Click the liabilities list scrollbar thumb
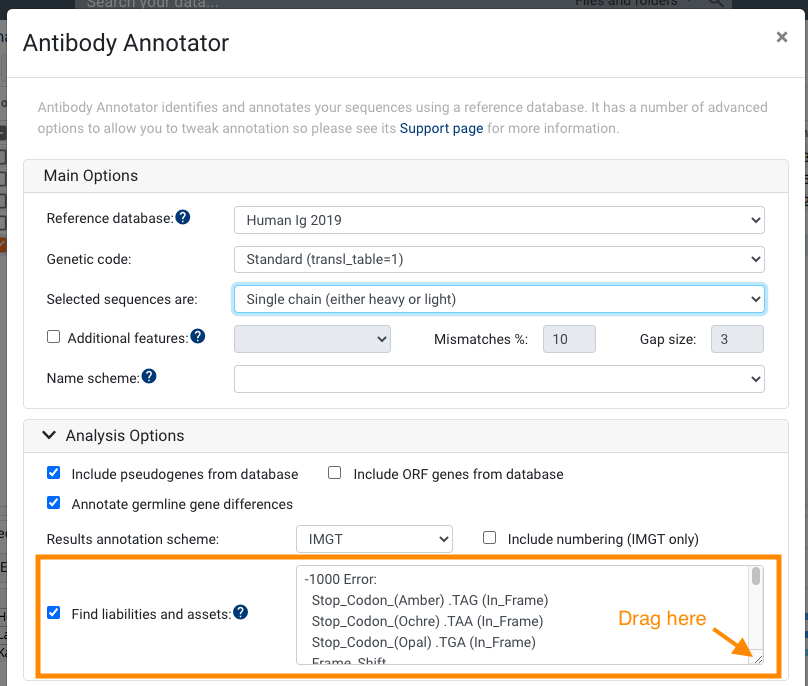 click(x=756, y=576)
